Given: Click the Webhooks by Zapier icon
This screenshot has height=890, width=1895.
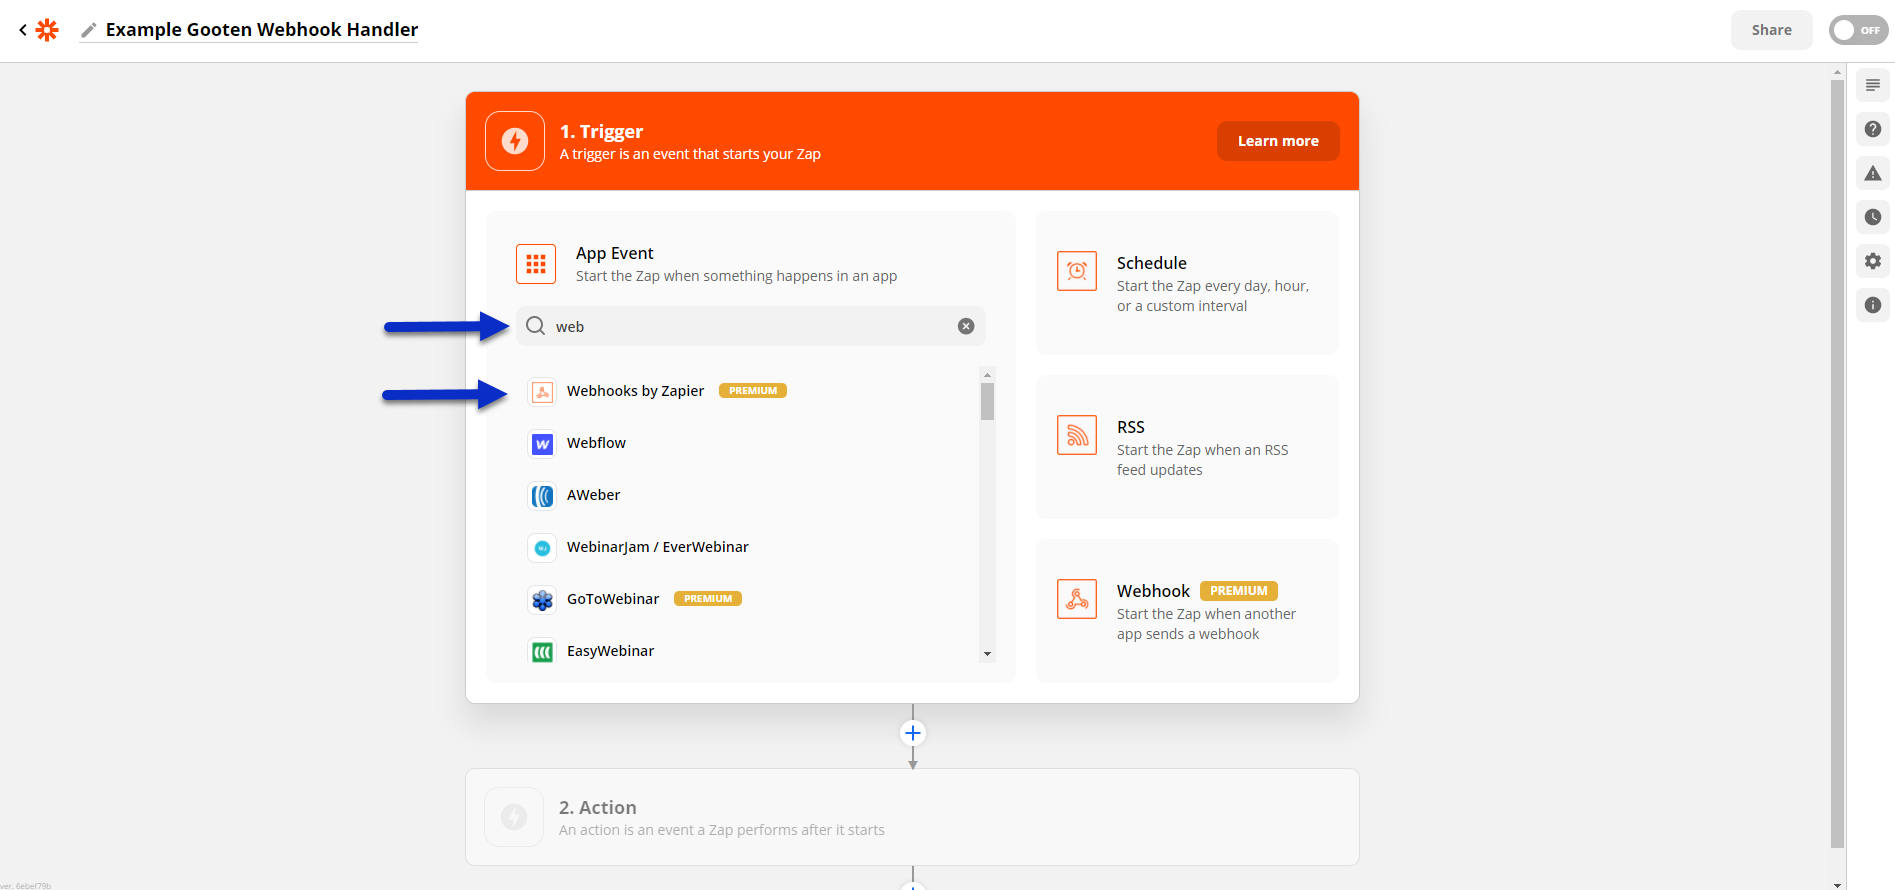Looking at the screenshot, I should [x=542, y=391].
